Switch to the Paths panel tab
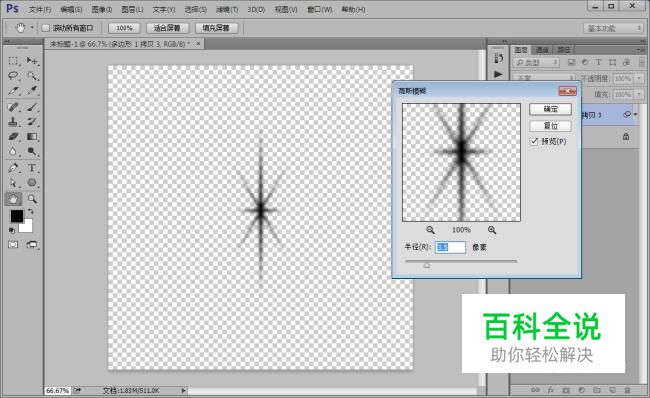The width and height of the screenshot is (650, 398). pyautogui.click(x=563, y=50)
